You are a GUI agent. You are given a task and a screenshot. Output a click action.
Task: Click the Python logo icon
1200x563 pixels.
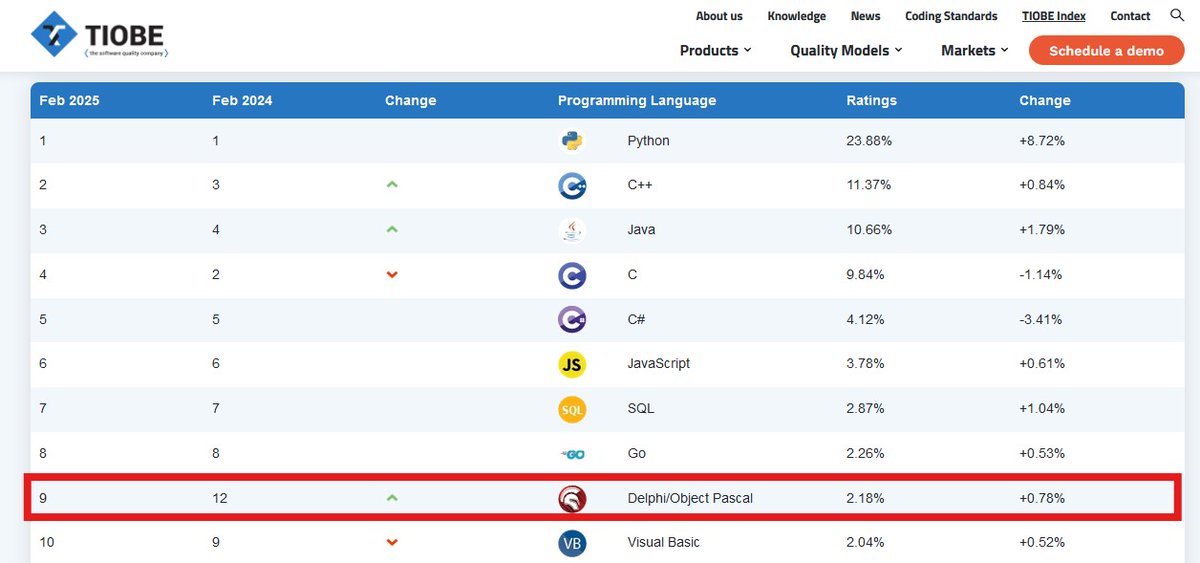click(572, 141)
